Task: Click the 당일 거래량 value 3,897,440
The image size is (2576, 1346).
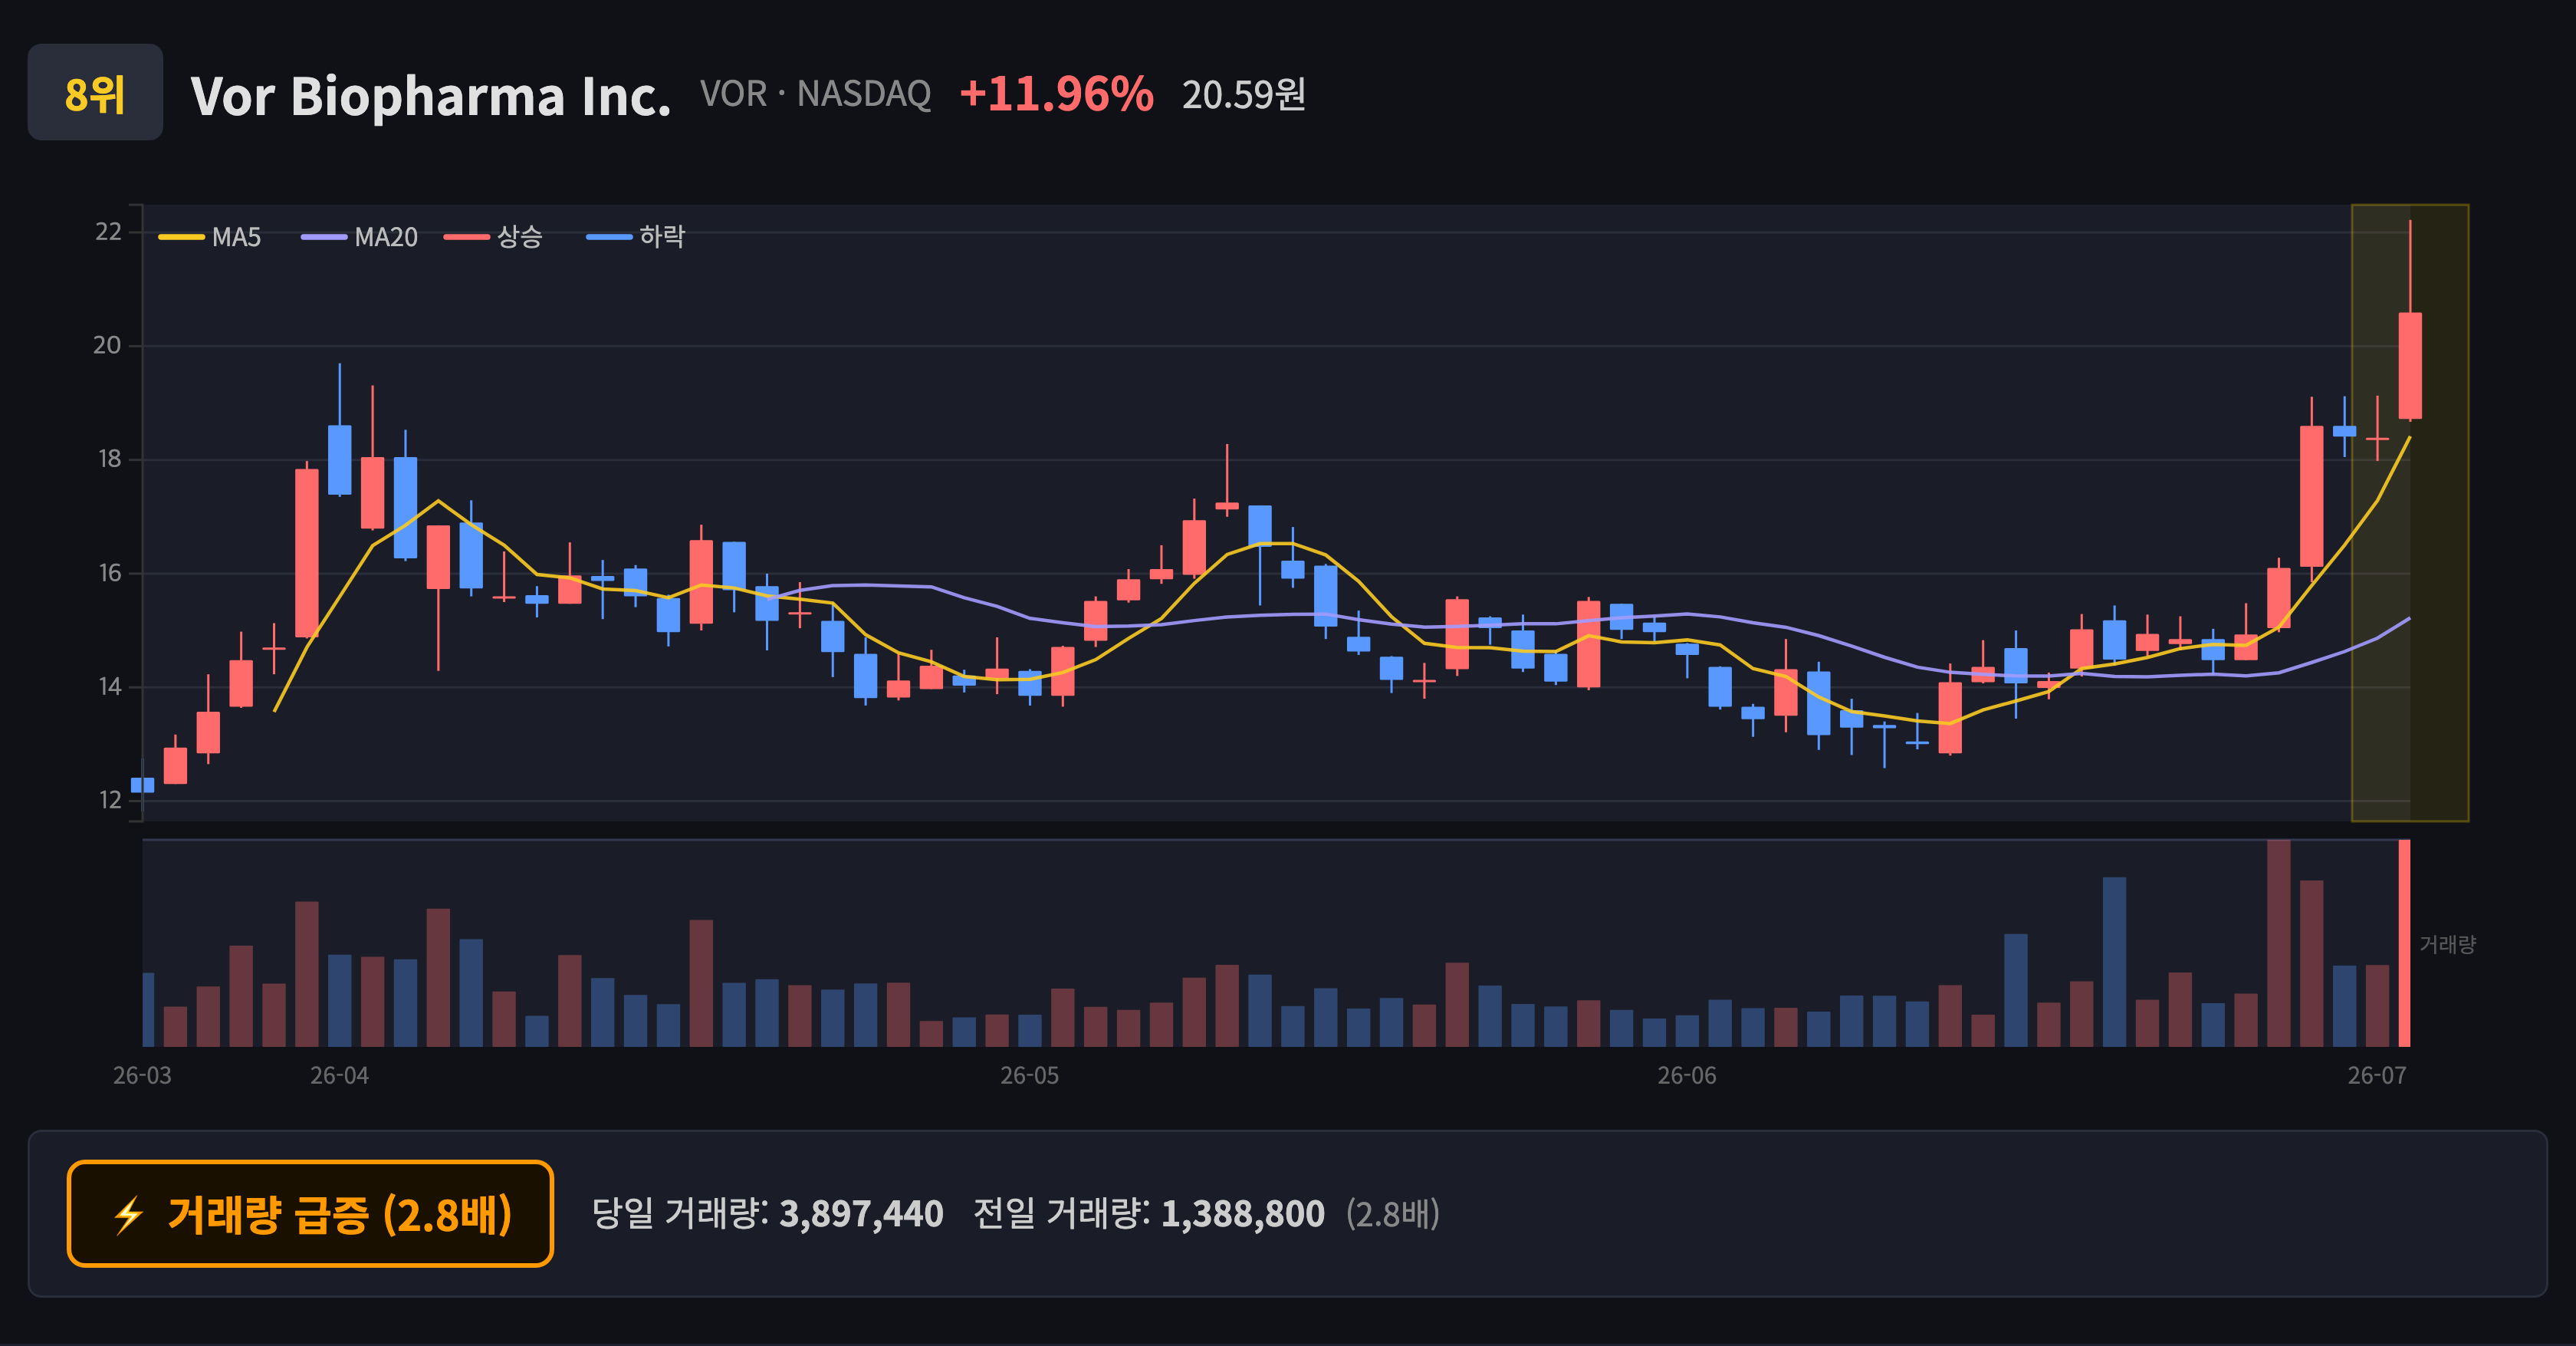Action: (861, 1214)
